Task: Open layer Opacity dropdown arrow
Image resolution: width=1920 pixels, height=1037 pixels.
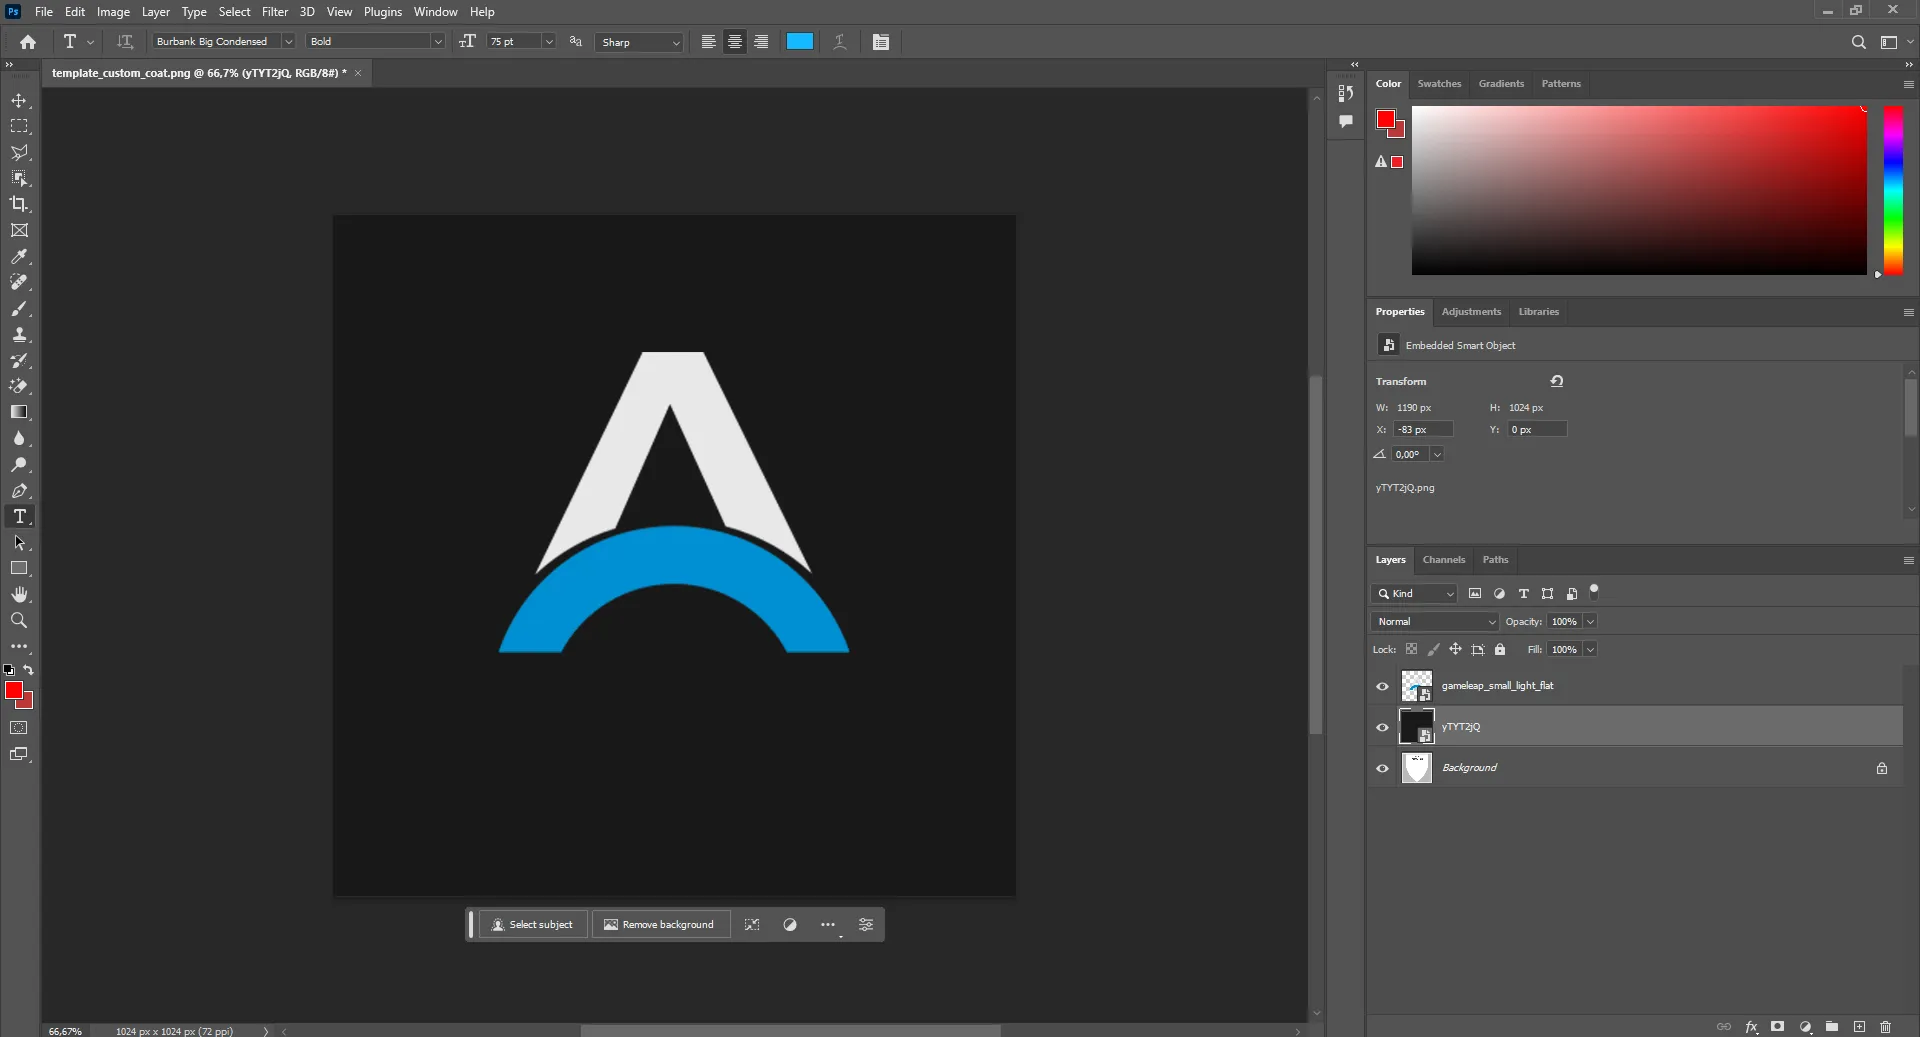Action: click(x=1591, y=622)
